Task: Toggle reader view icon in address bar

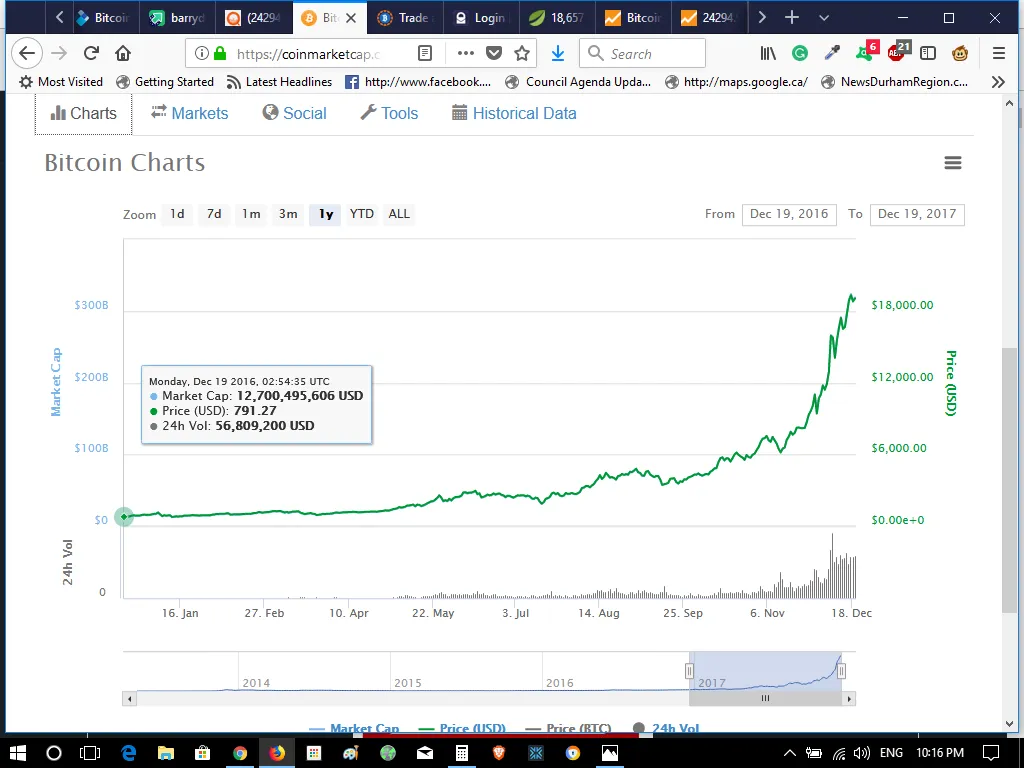Action: [x=424, y=54]
